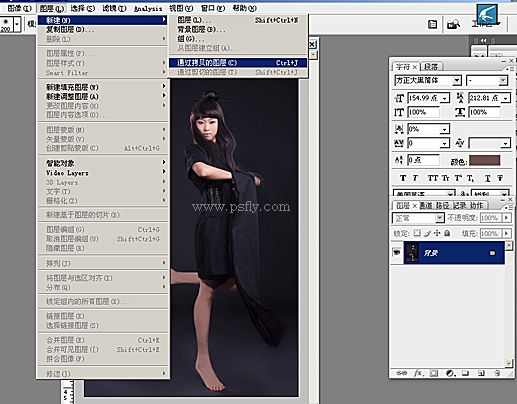Open kerning dropdown in Character panel
Viewport: 517px width, 404px height.
[506, 143]
